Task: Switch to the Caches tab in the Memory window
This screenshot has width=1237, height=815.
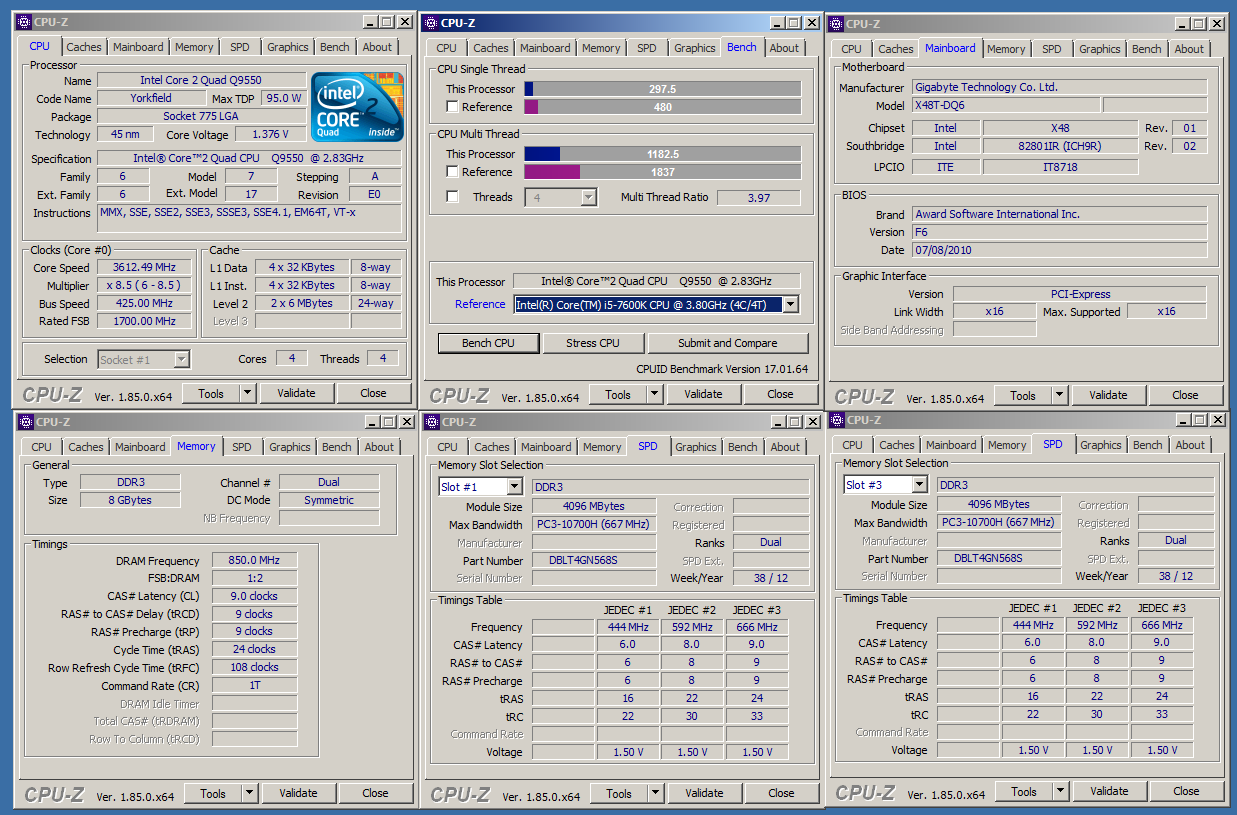Action: [x=87, y=447]
